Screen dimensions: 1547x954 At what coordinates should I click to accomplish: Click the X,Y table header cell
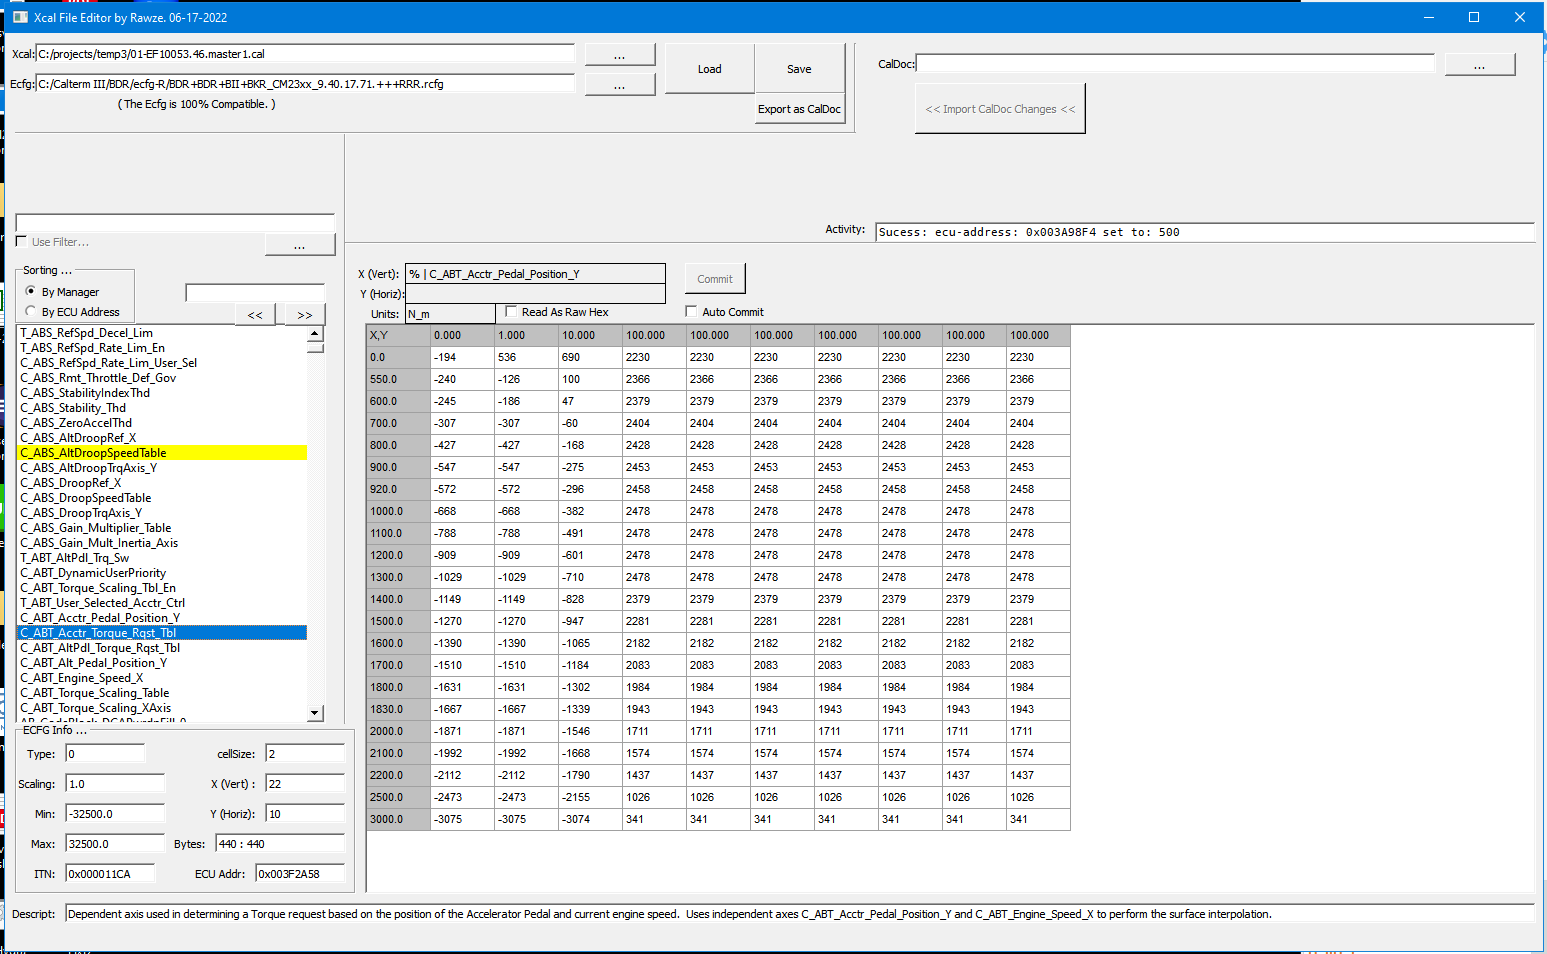tap(399, 335)
